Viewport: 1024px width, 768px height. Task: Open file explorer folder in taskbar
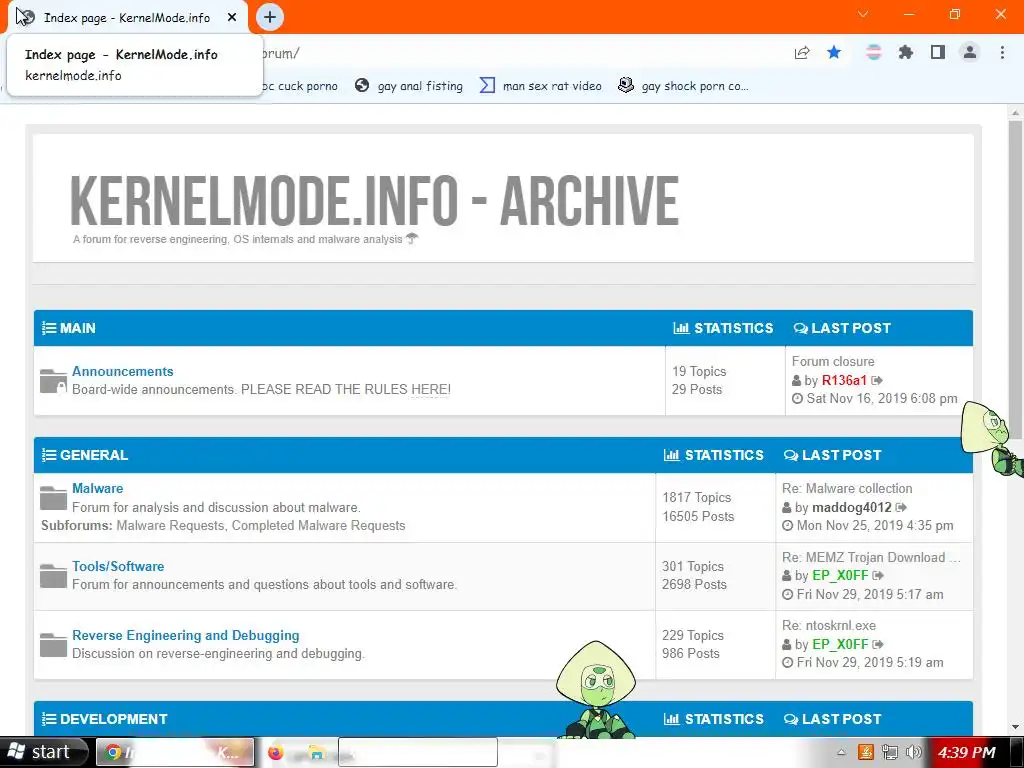tap(317, 752)
